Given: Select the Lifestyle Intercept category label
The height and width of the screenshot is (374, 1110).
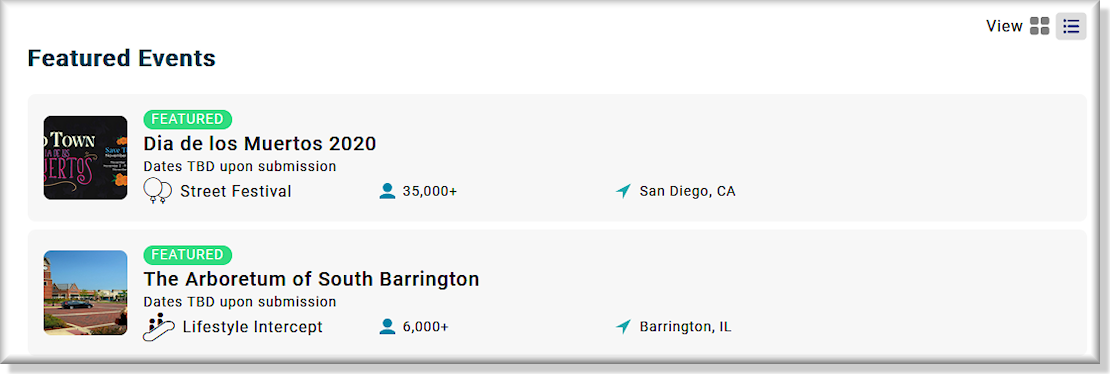Looking at the screenshot, I should coord(253,327).
